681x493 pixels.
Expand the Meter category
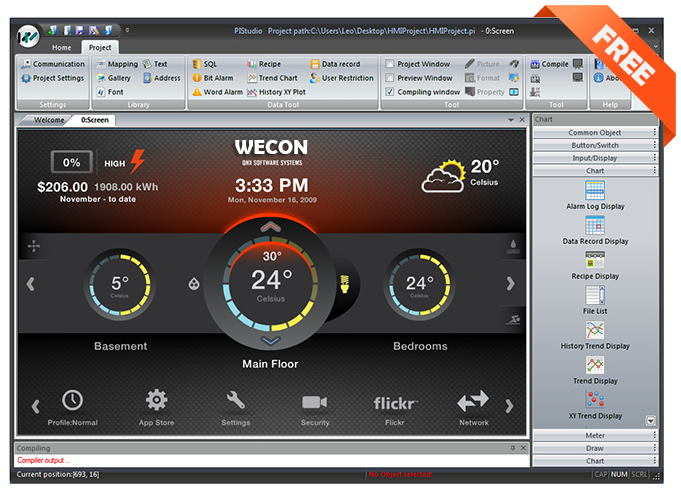coord(595,435)
